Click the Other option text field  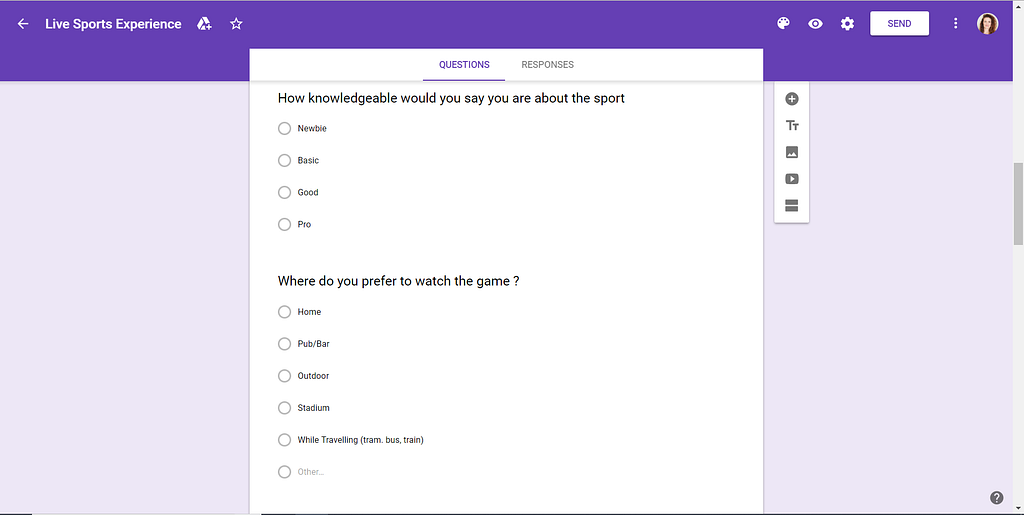click(x=311, y=472)
